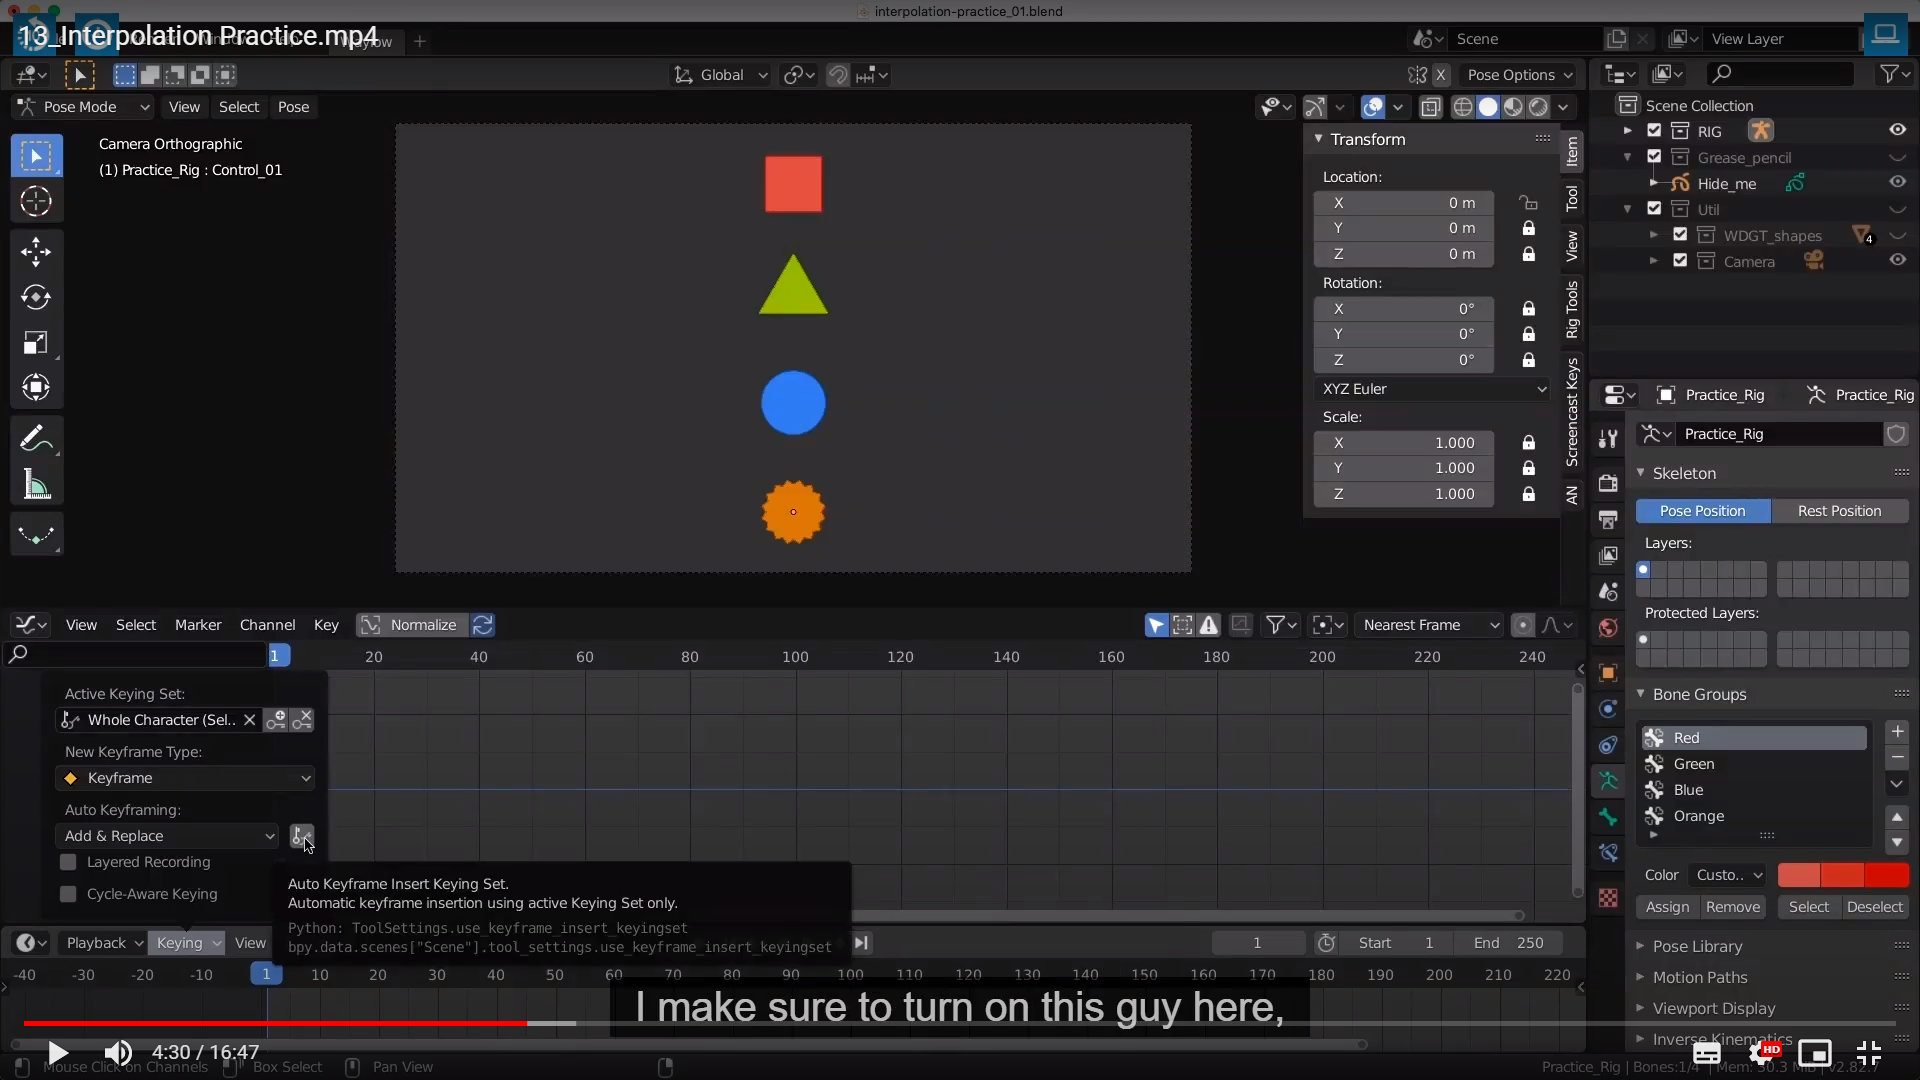Click the End frame field
Viewport: 1920px width, 1080px height.
(x=1509, y=943)
